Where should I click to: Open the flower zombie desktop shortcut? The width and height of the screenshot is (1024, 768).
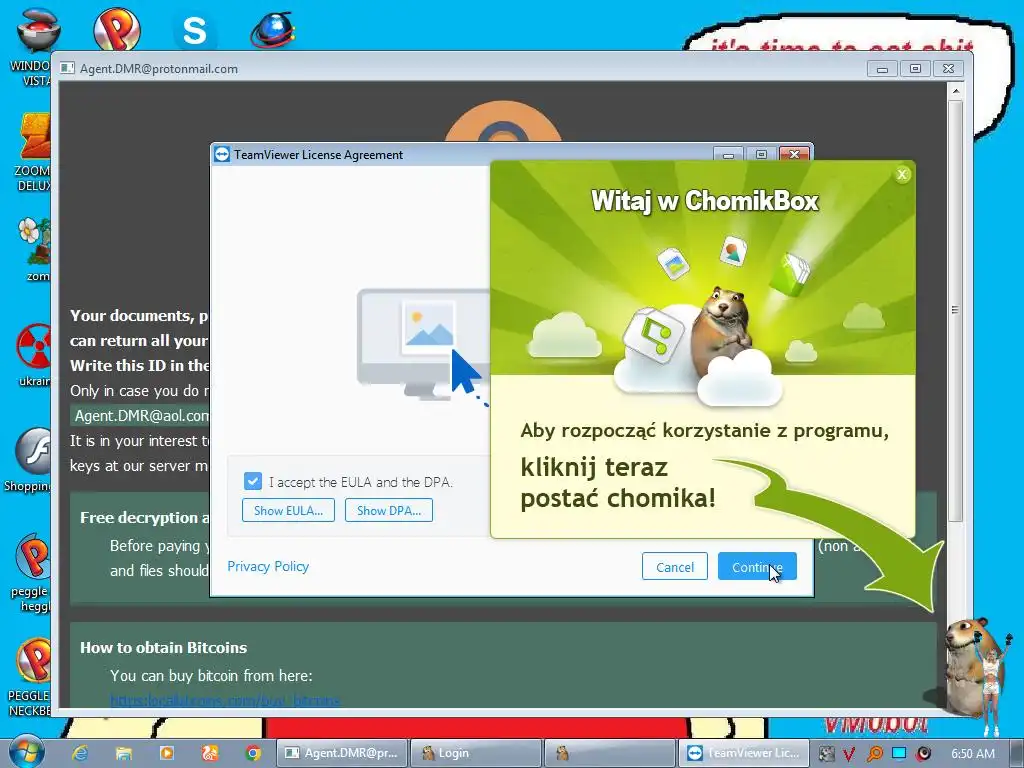[x=34, y=248]
